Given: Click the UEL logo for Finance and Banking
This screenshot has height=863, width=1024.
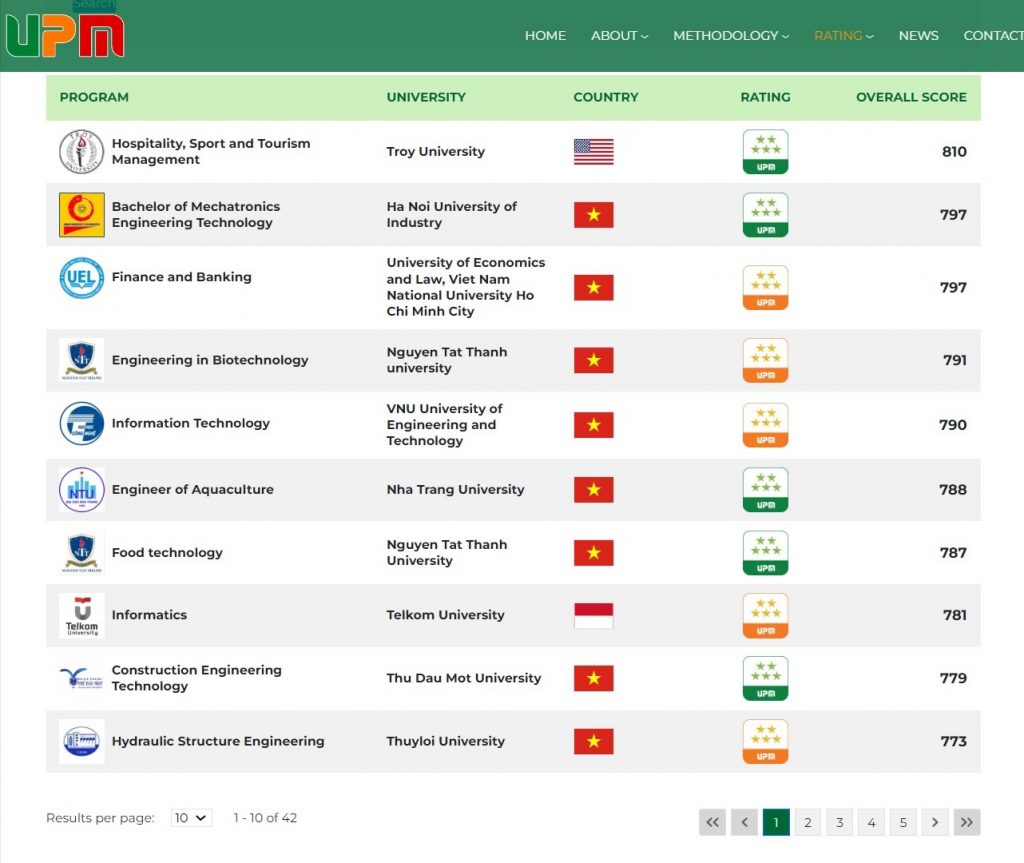Looking at the screenshot, I should tap(81, 278).
